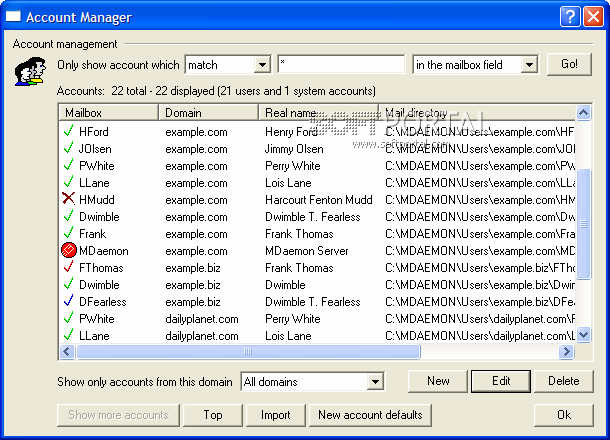This screenshot has height=440, width=610.
Task: Click the horizontal scrollbar thumb
Action: (x=248, y=352)
